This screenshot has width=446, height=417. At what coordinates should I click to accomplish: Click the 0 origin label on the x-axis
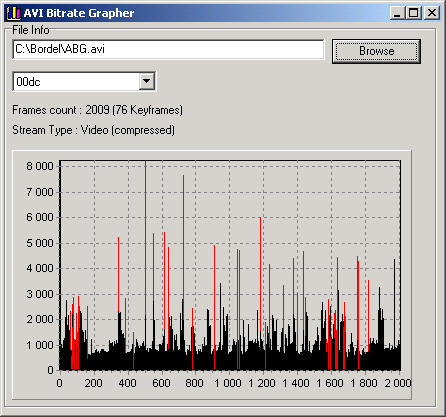(x=59, y=383)
